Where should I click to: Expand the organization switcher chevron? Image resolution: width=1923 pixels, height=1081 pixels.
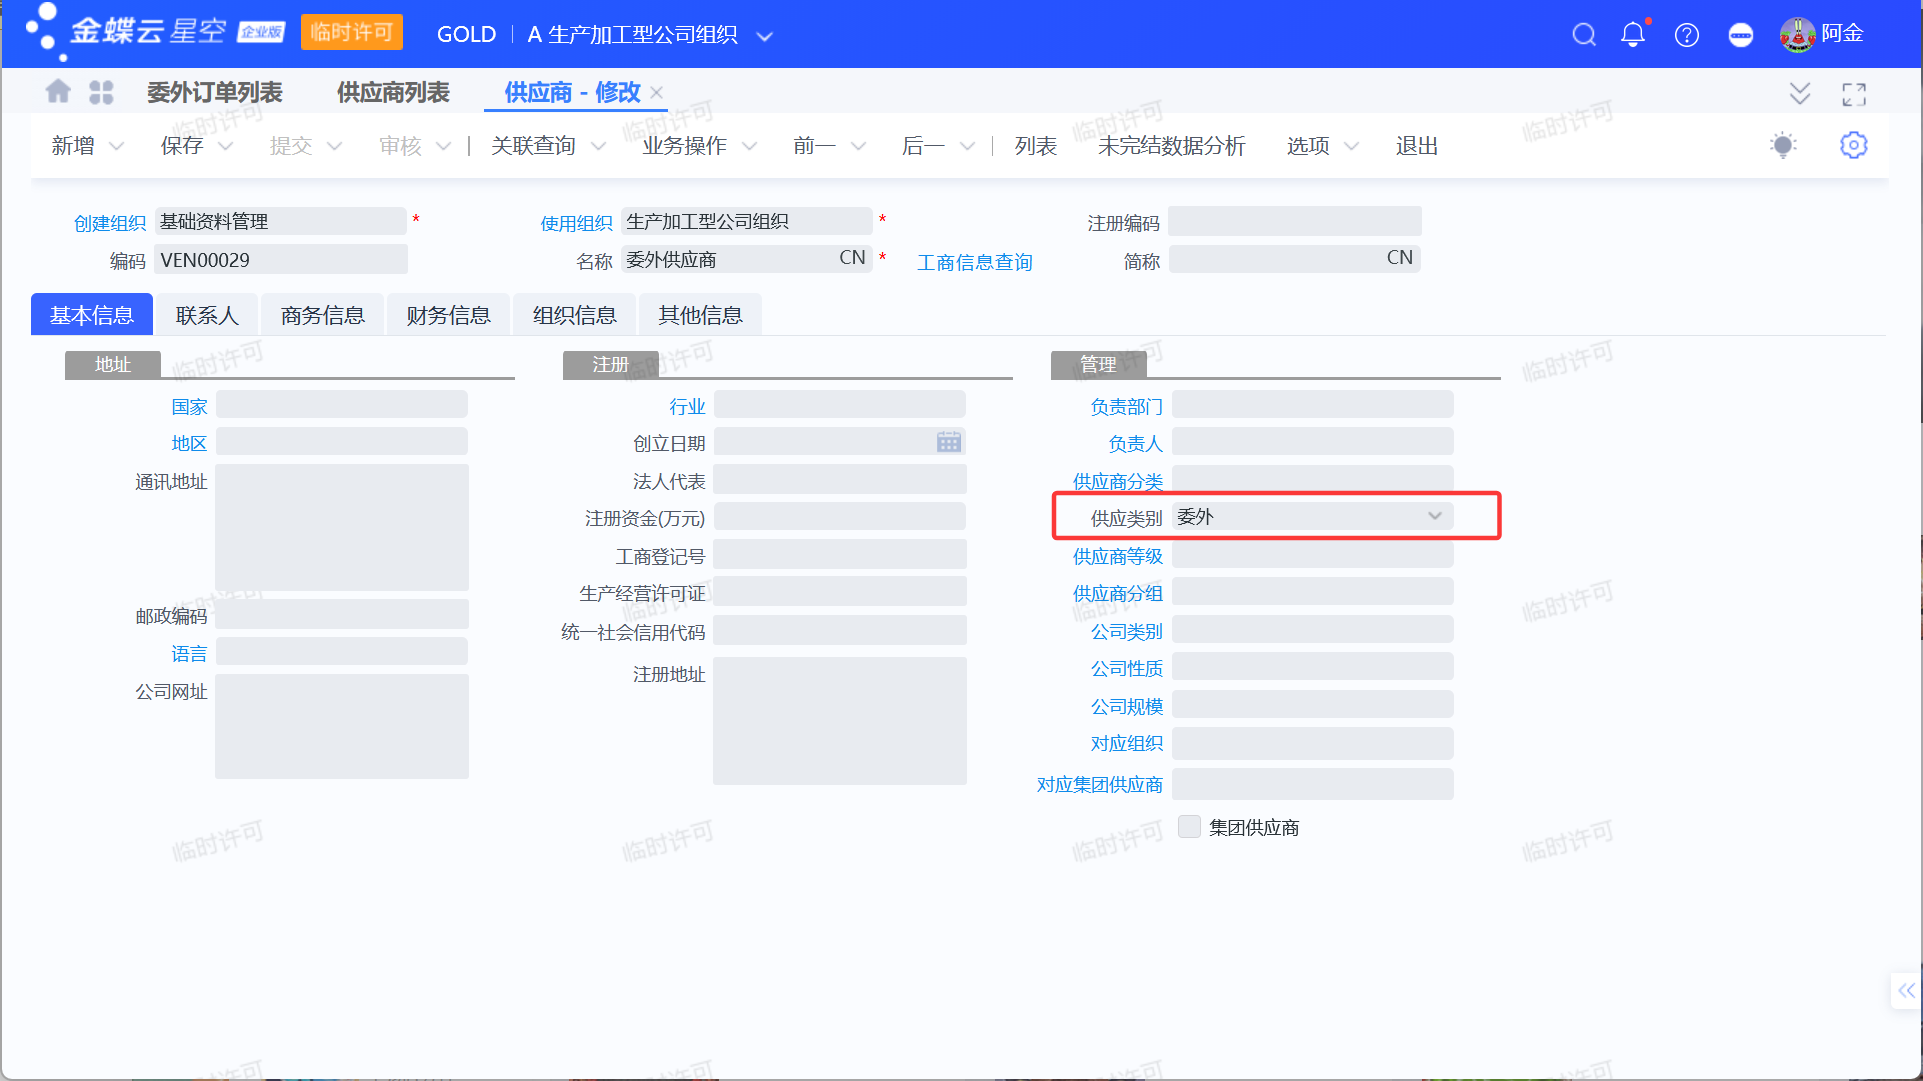click(x=765, y=37)
